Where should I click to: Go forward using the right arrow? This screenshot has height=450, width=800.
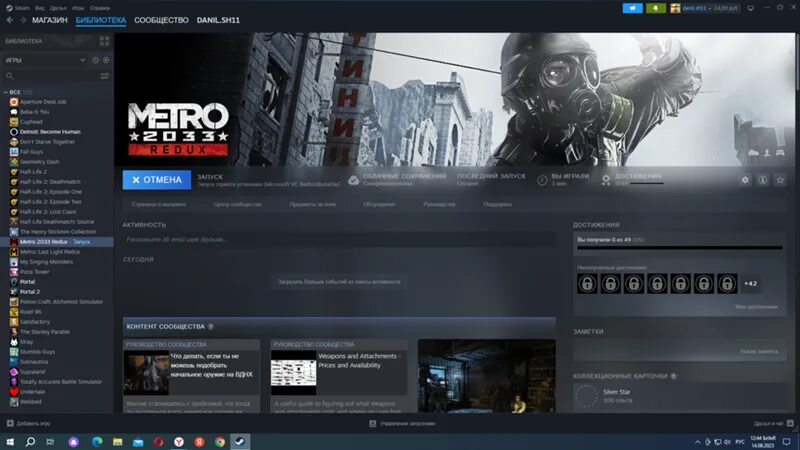[x=22, y=20]
